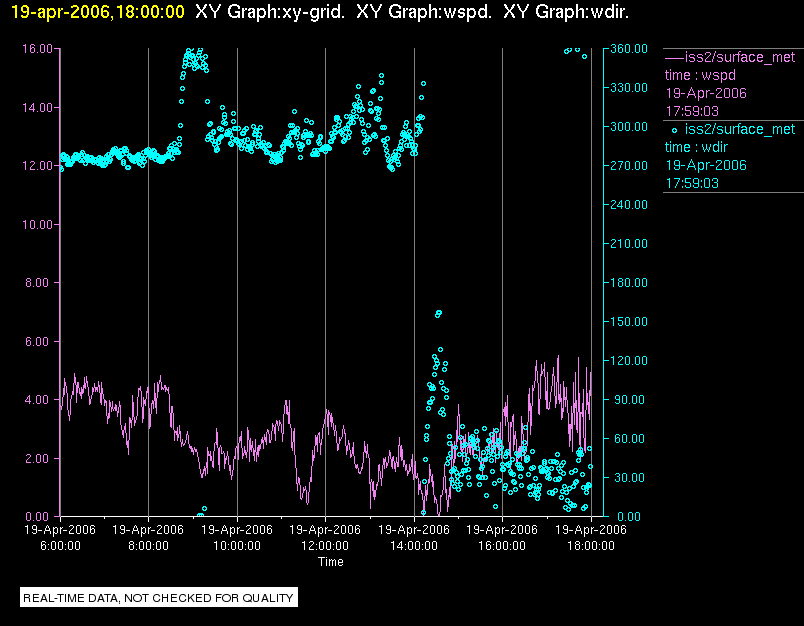Click the 6:00:00 time axis label
This screenshot has width=804, height=626.
(x=60, y=546)
